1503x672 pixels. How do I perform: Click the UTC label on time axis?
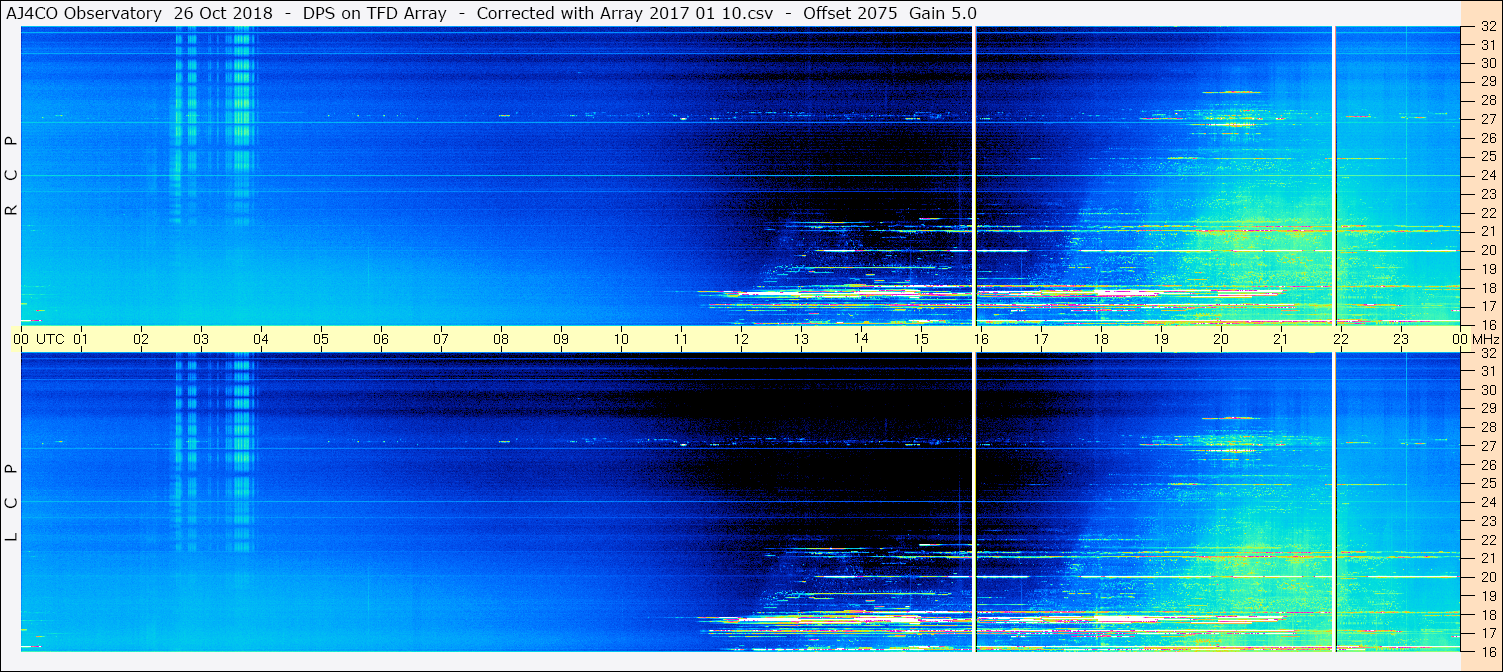tap(50, 339)
